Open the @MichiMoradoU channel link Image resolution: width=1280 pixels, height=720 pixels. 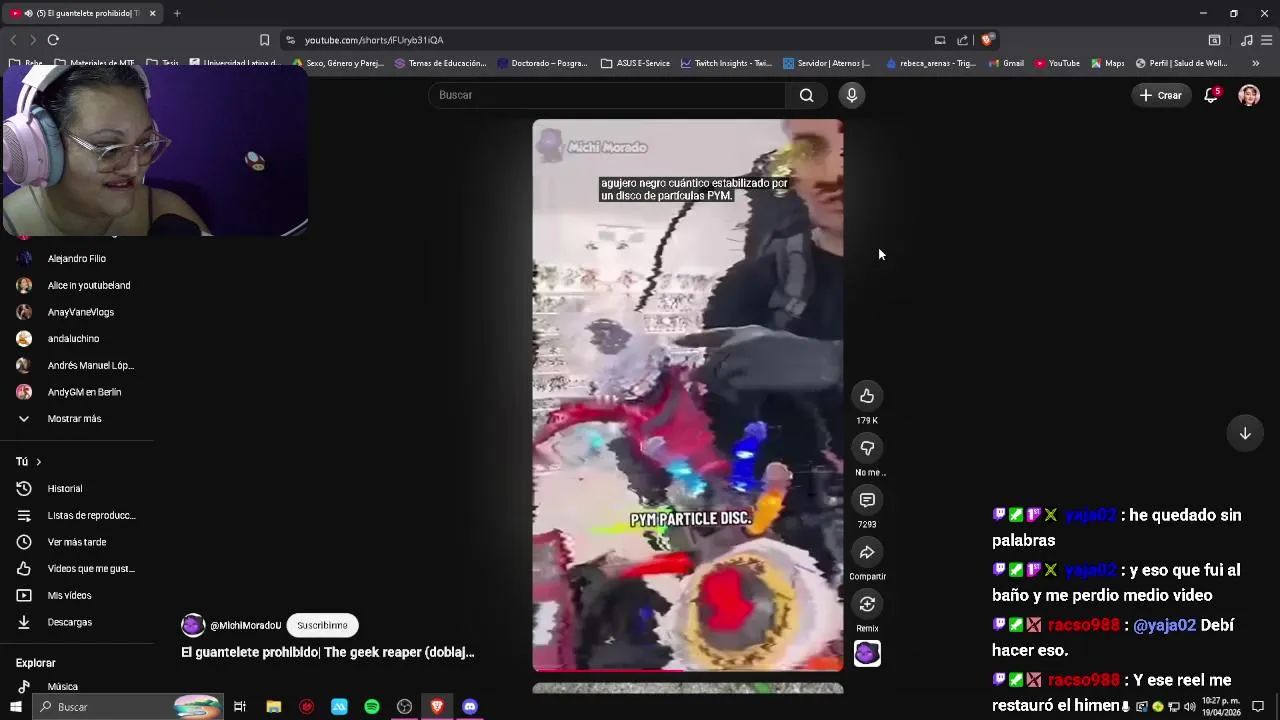pos(245,625)
